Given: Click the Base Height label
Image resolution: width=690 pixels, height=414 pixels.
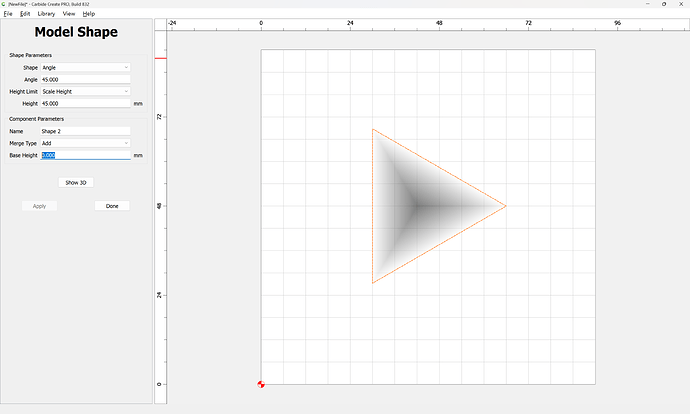Looking at the screenshot, I should (23, 155).
